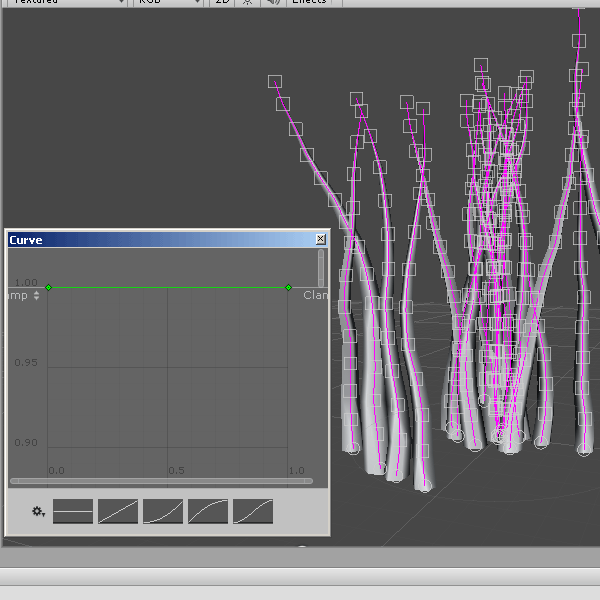Apply the ease-out curve preset
The width and height of the screenshot is (600, 600).
pos(208,511)
